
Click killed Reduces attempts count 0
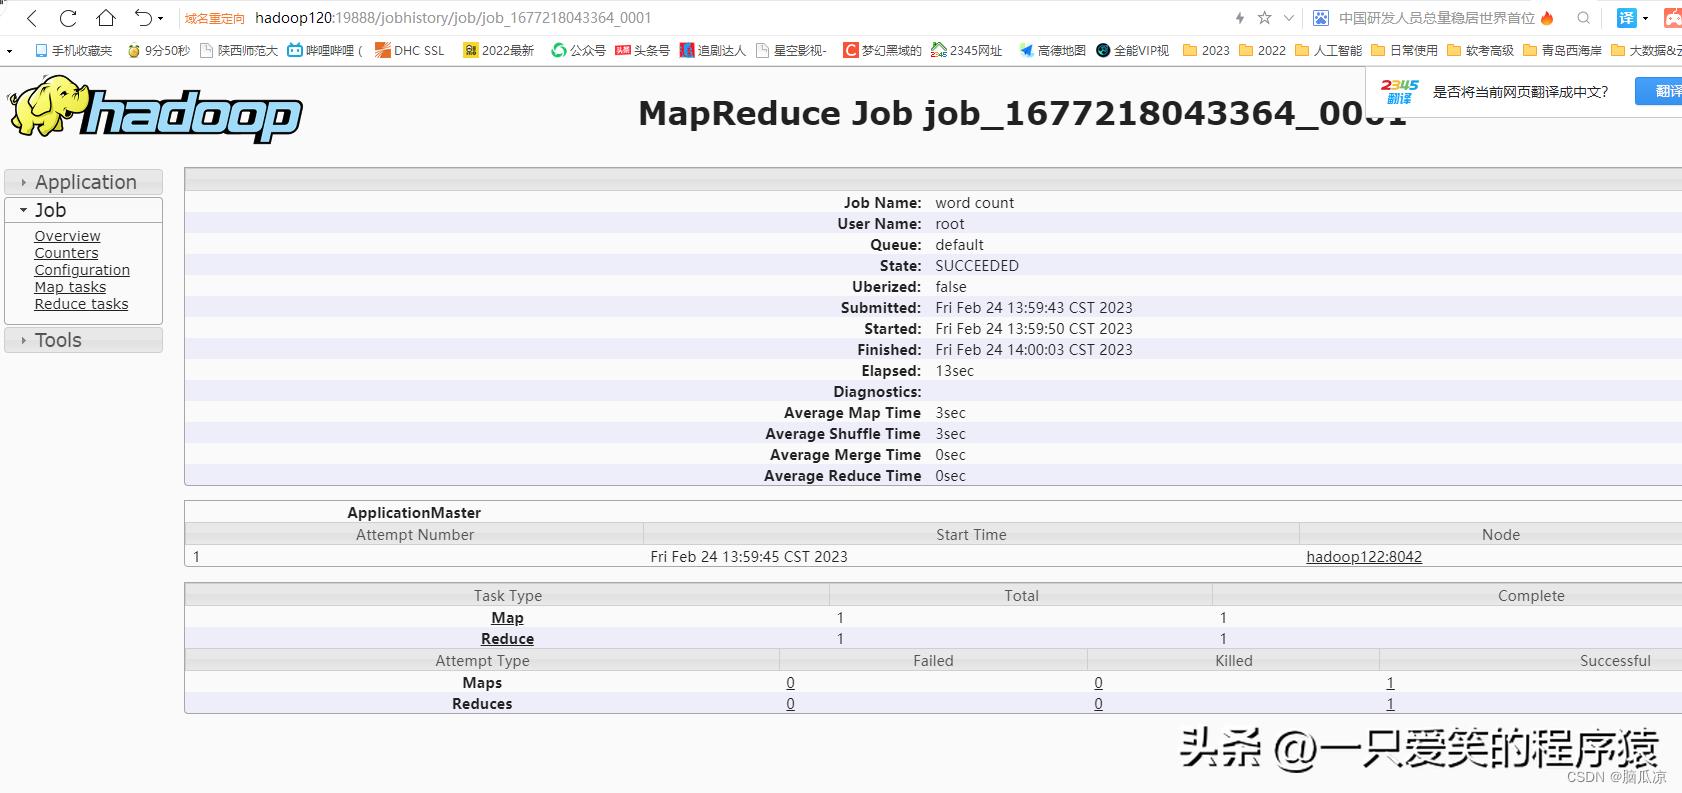click(1098, 704)
